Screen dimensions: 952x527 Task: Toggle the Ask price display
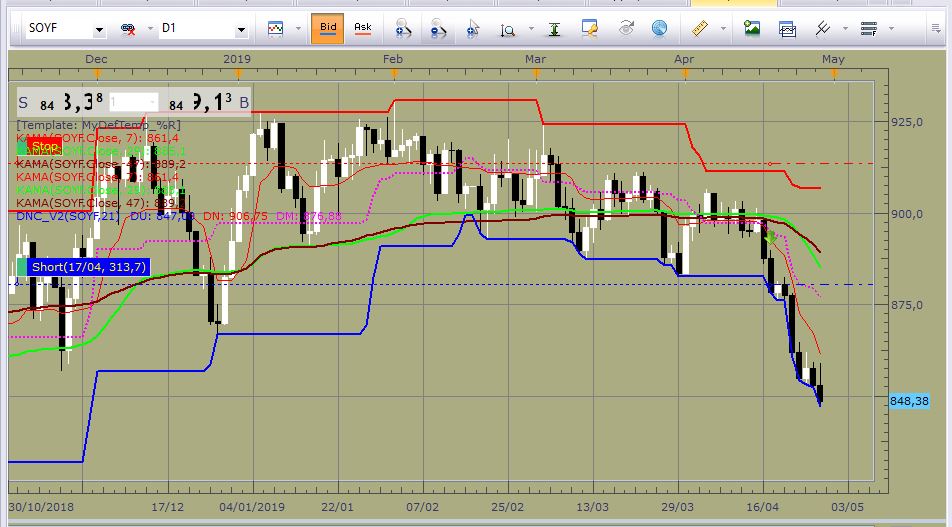[x=362, y=29]
